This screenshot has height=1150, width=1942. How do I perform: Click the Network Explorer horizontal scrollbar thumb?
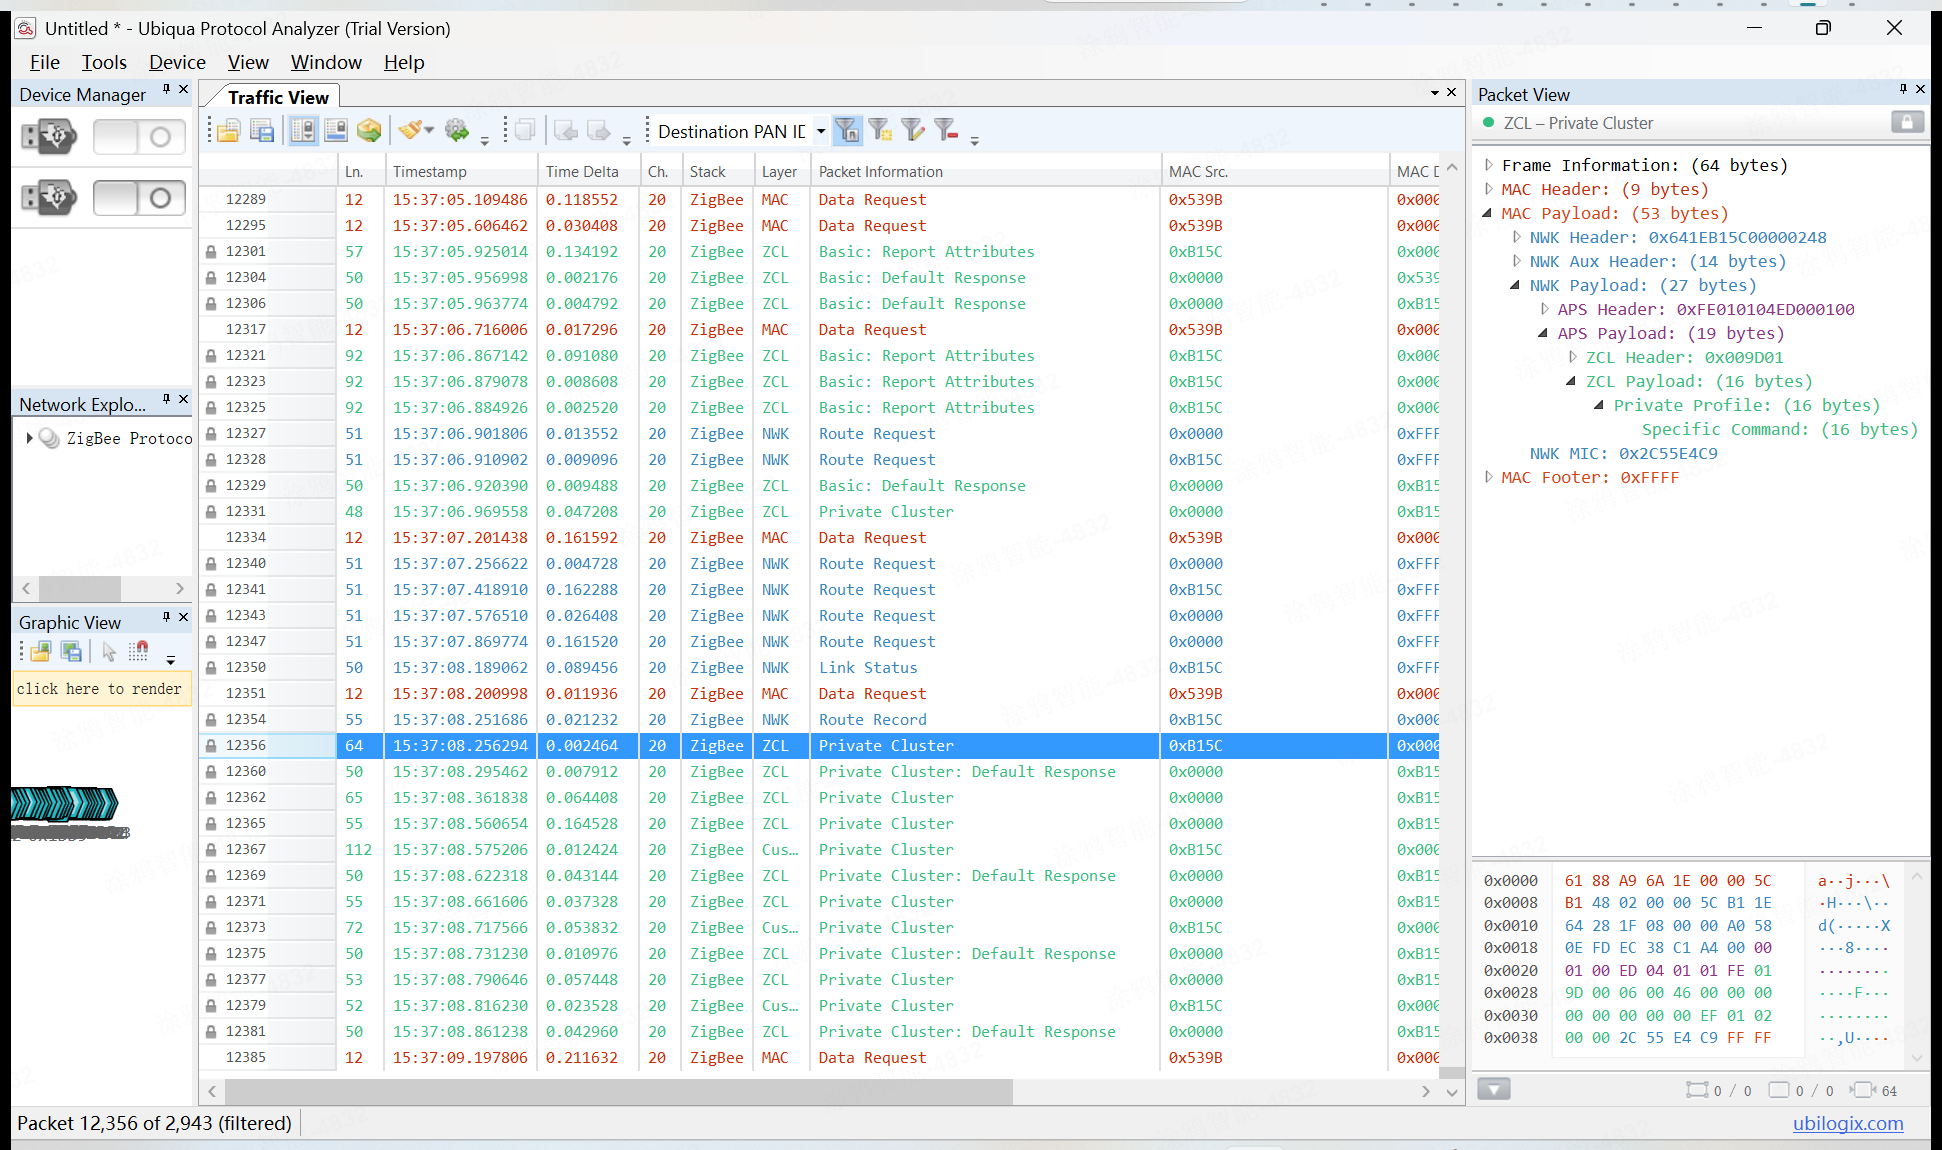pos(80,588)
